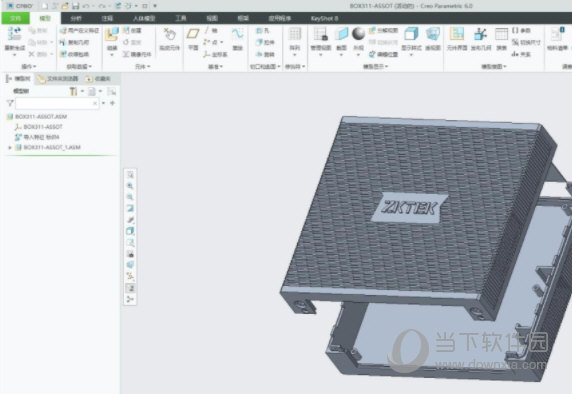Click the Regenerate icon in the ribbon

click(15, 34)
